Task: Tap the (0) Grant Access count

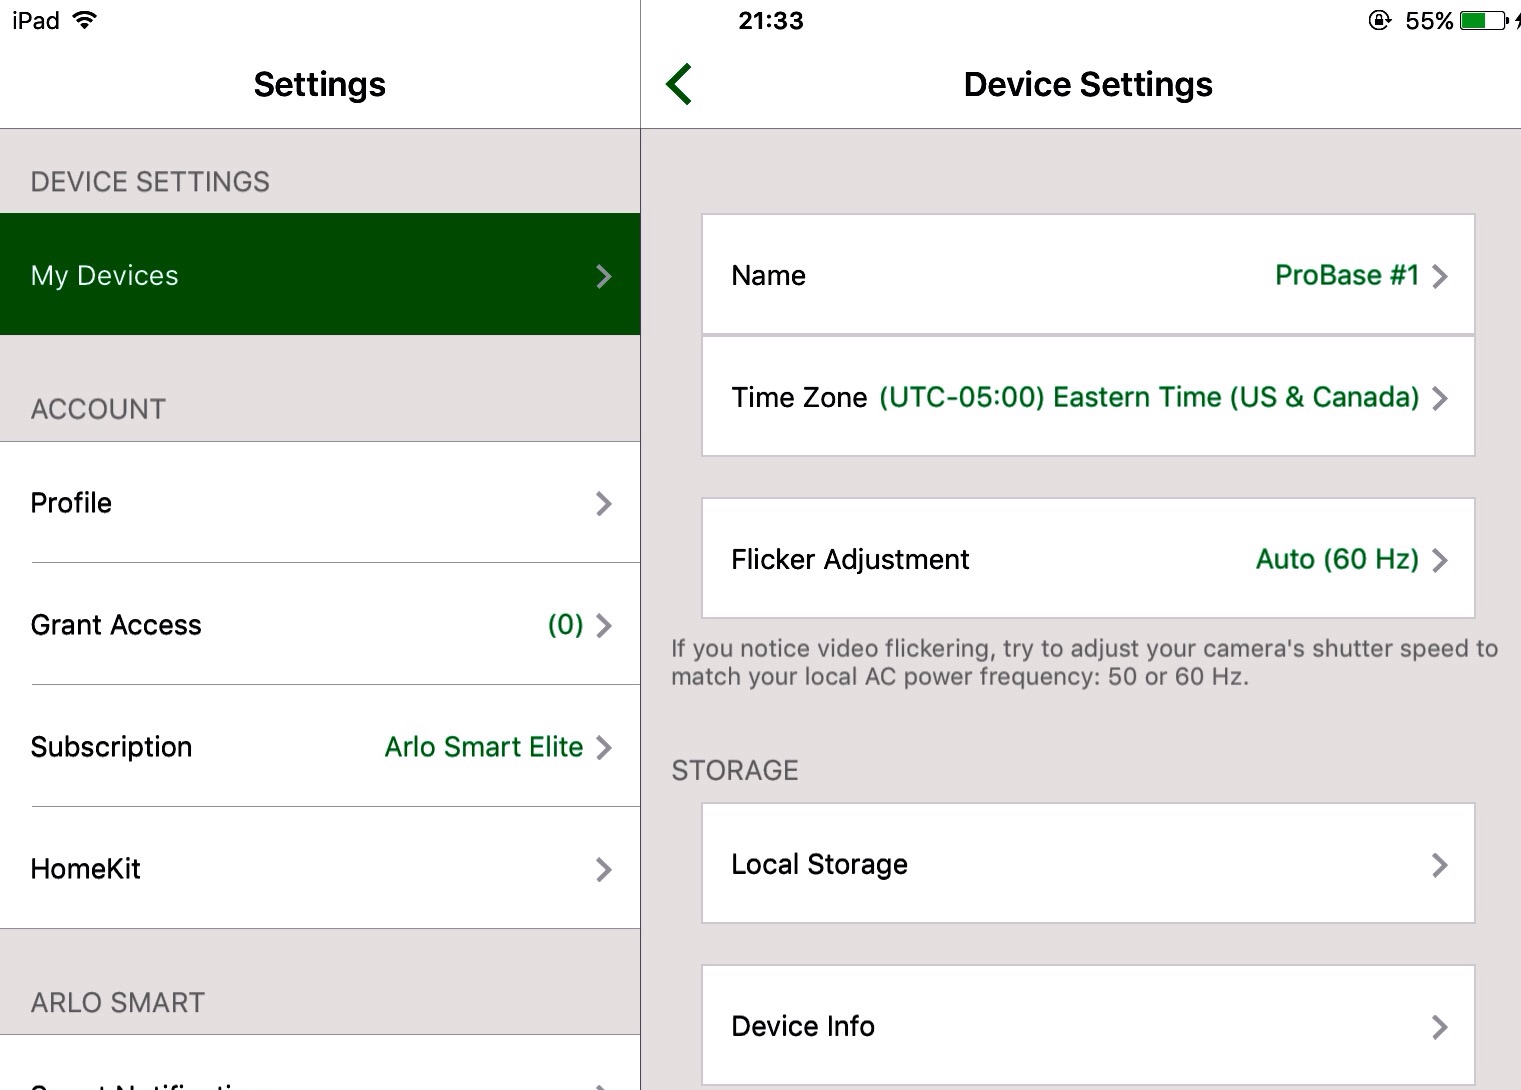Action: click(x=565, y=625)
